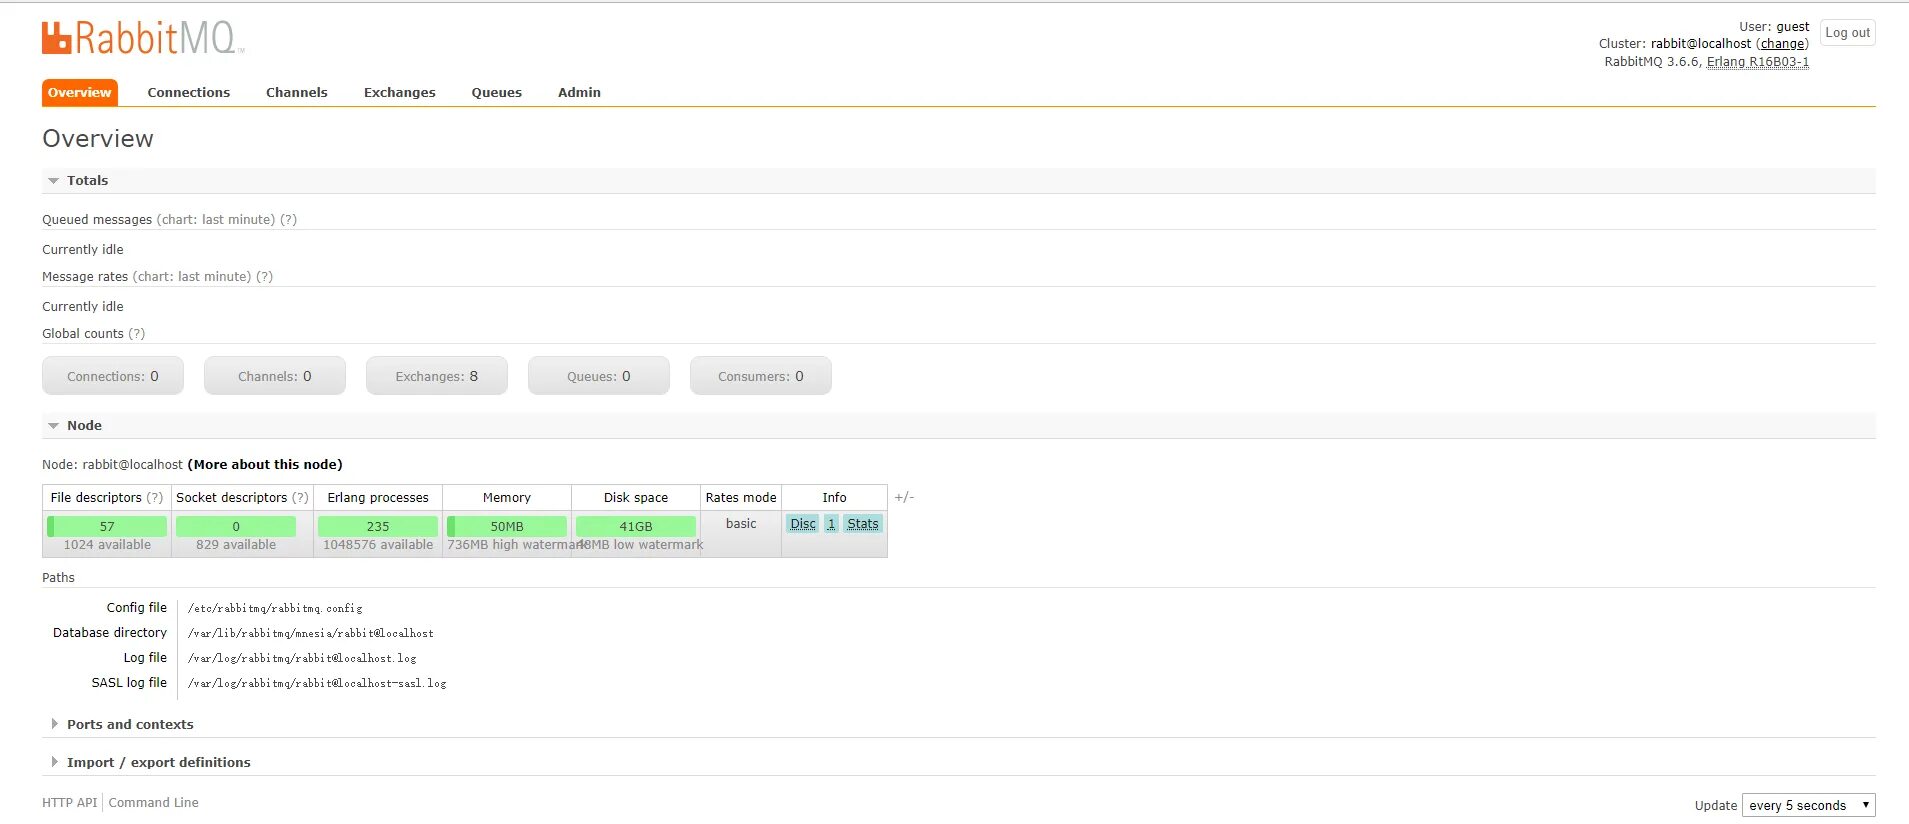
Task: Click the RabbitMQ logo
Action: 142,38
